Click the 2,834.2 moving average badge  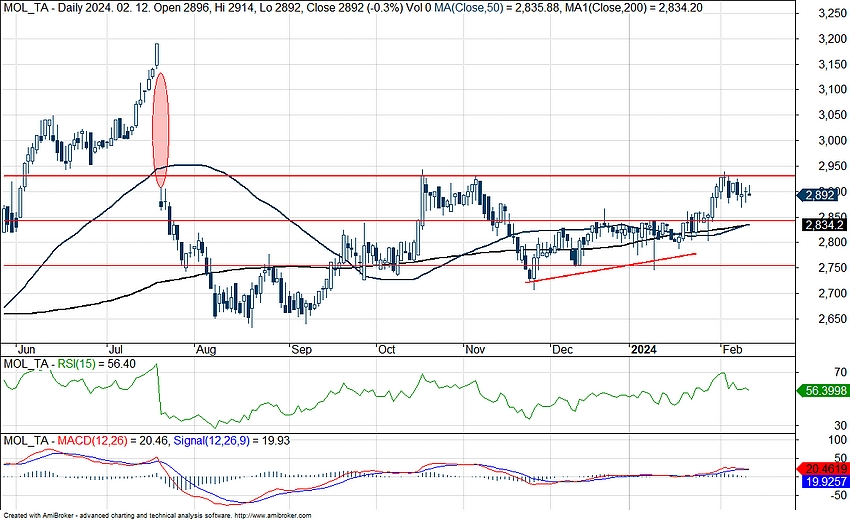tap(826, 226)
